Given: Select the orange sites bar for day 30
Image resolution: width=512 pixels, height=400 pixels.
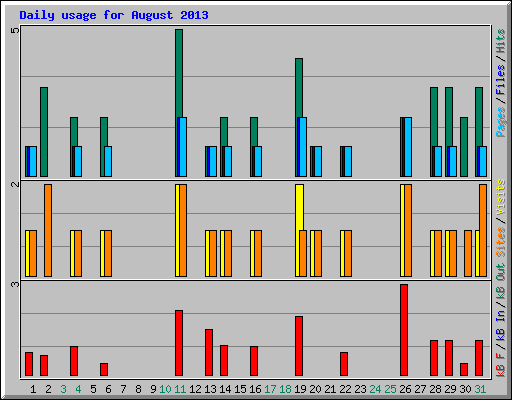Looking at the screenshot, I should 468,253.
